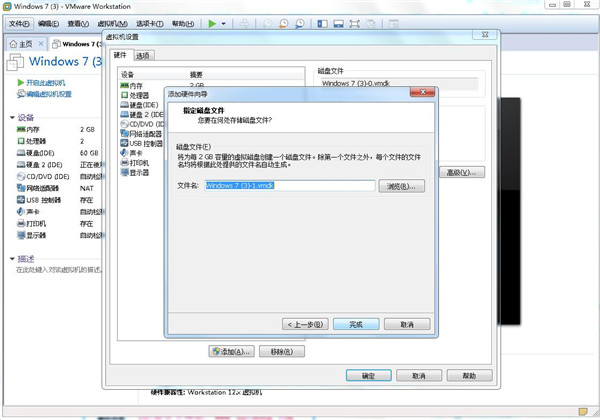
Task: Open the 编辑(E) menu
Action: pos(49,24)
